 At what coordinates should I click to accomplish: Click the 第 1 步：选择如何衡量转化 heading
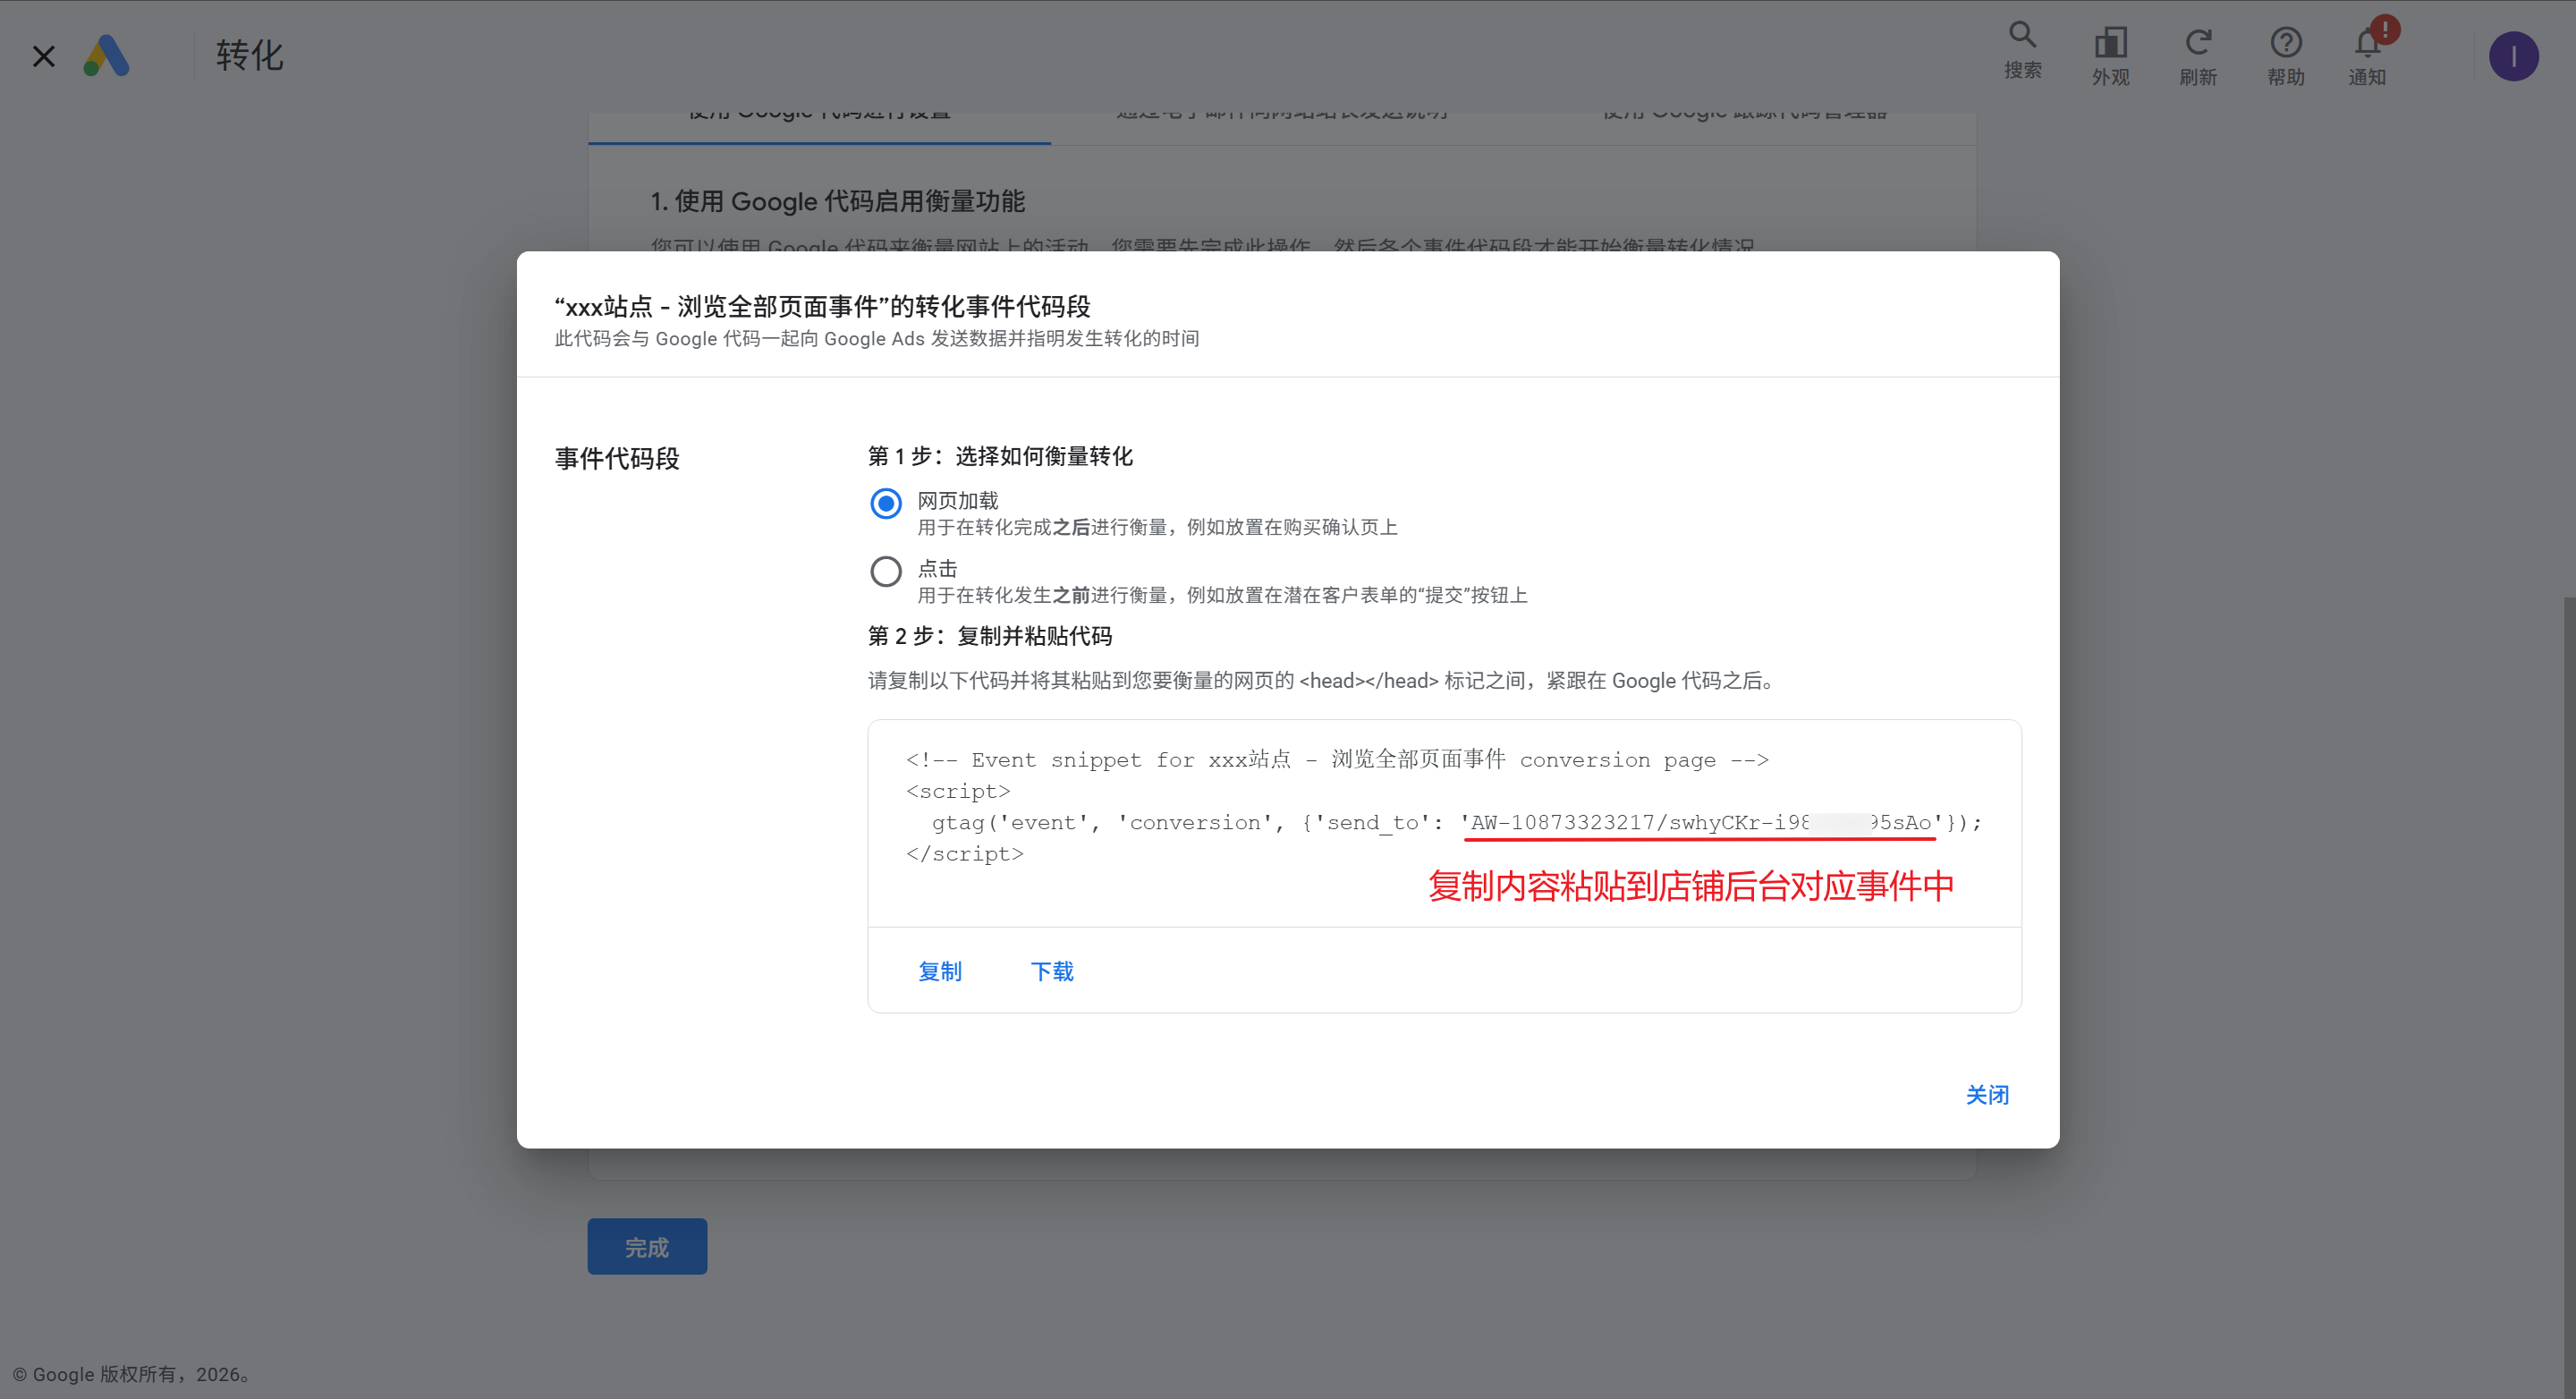click(1000, 456)
